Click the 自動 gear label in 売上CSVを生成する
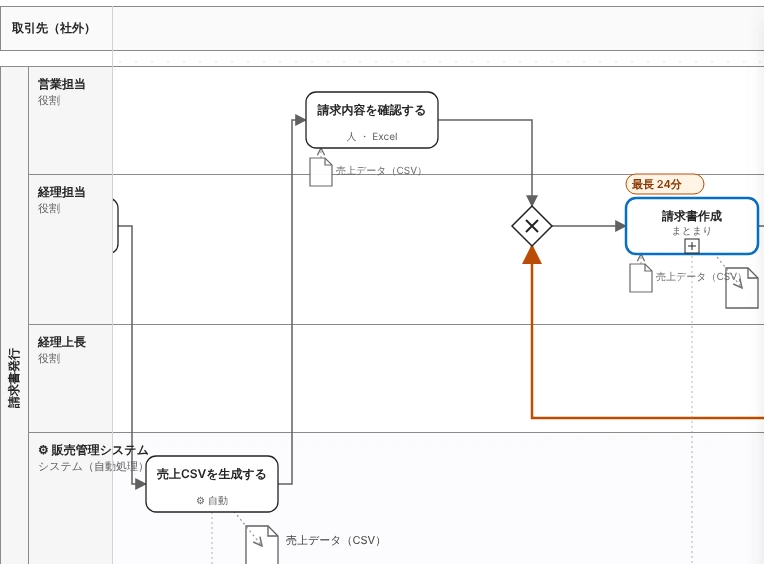This screenshot has width=764, height=564. pos(212,500)
